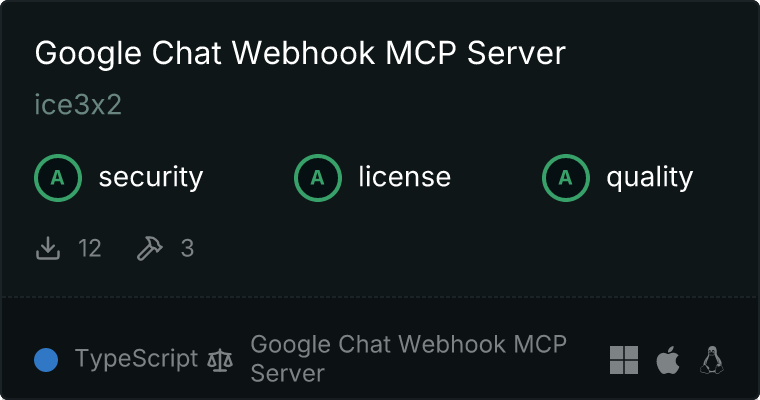Click the download arrow icon
Viewport: 760px width, 400px height.
[48, 248]
